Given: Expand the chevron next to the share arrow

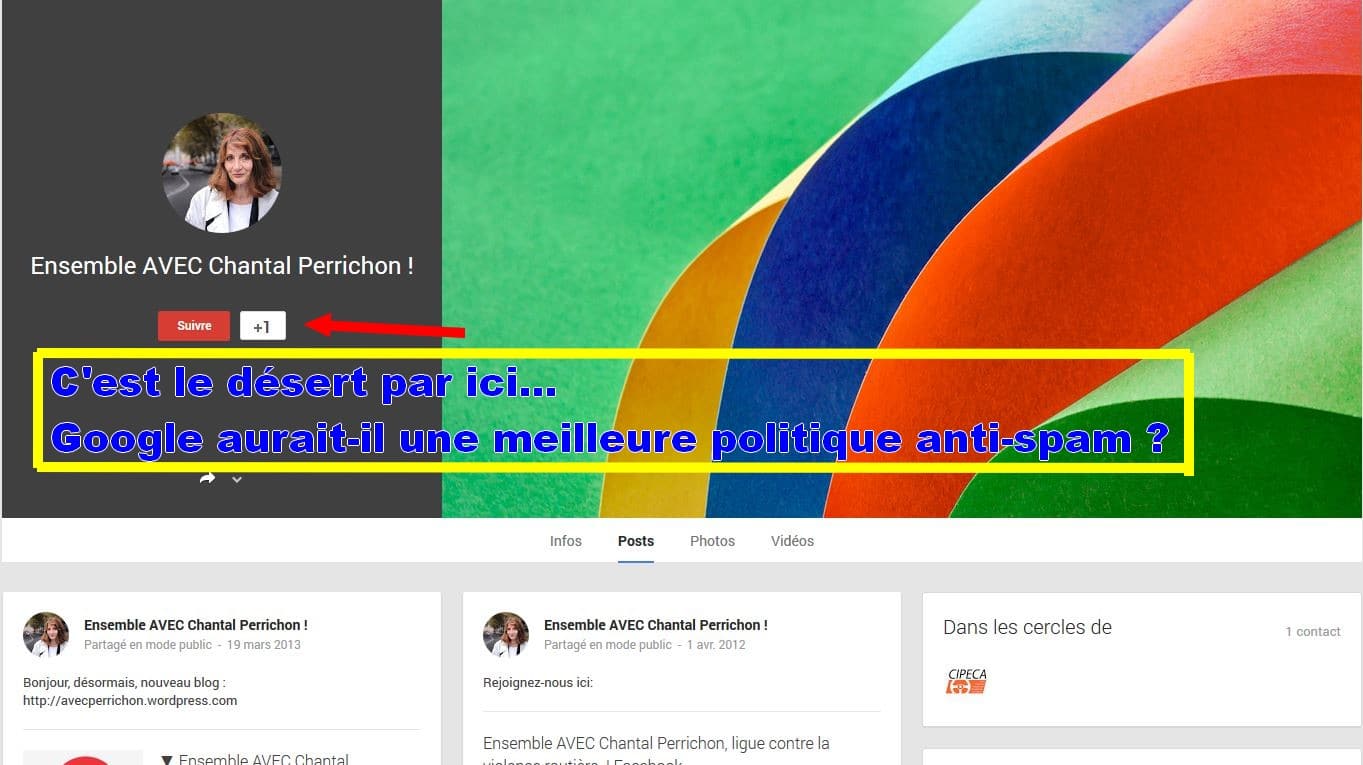Looking at the screenshot, I should point(237,480).
